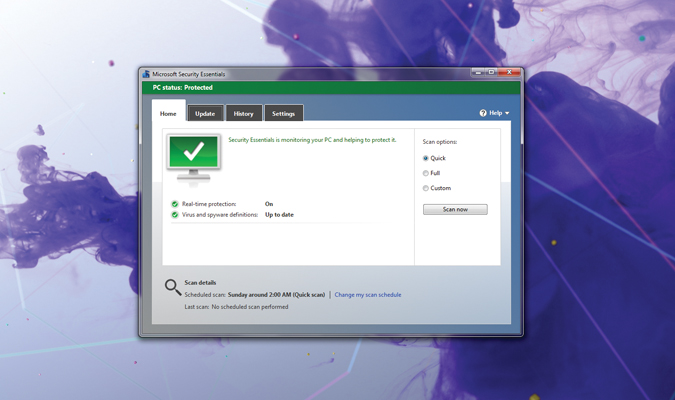Image resolution: width=675 pixels, height=400 pixels.
Task: Open the Change my scan schedule link
Action: pyautogui.click(x=368, y=295)
